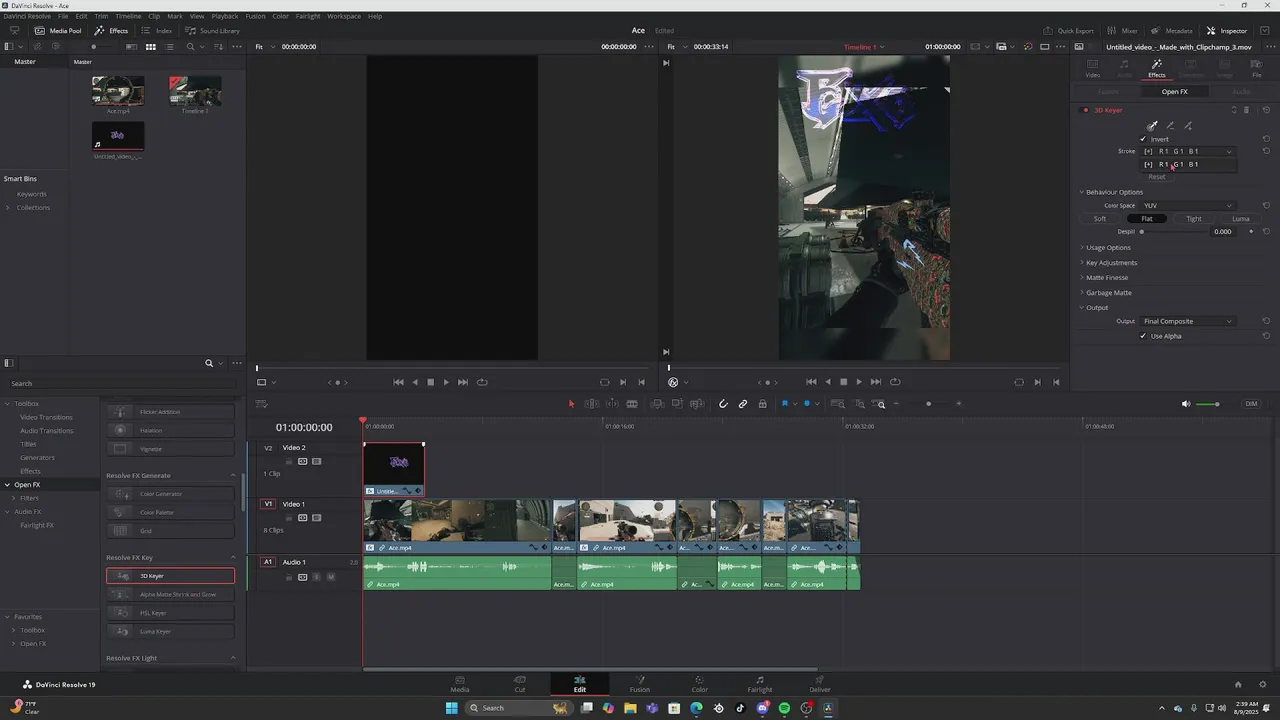Screen dimensions: 1280x720
Task: Open the Playback menu
Action: coord(225,16)
